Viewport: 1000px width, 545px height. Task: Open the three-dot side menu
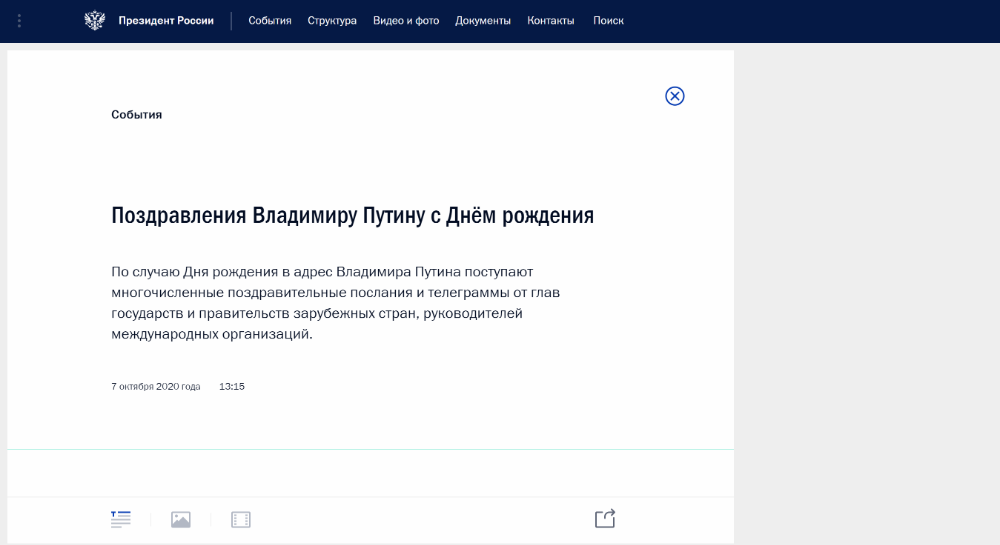coord(19,21)
